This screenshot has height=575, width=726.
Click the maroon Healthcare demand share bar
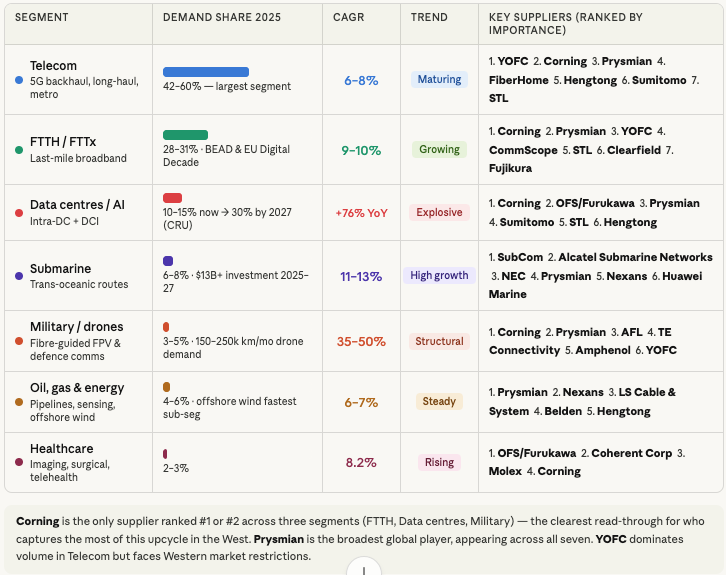165,454
